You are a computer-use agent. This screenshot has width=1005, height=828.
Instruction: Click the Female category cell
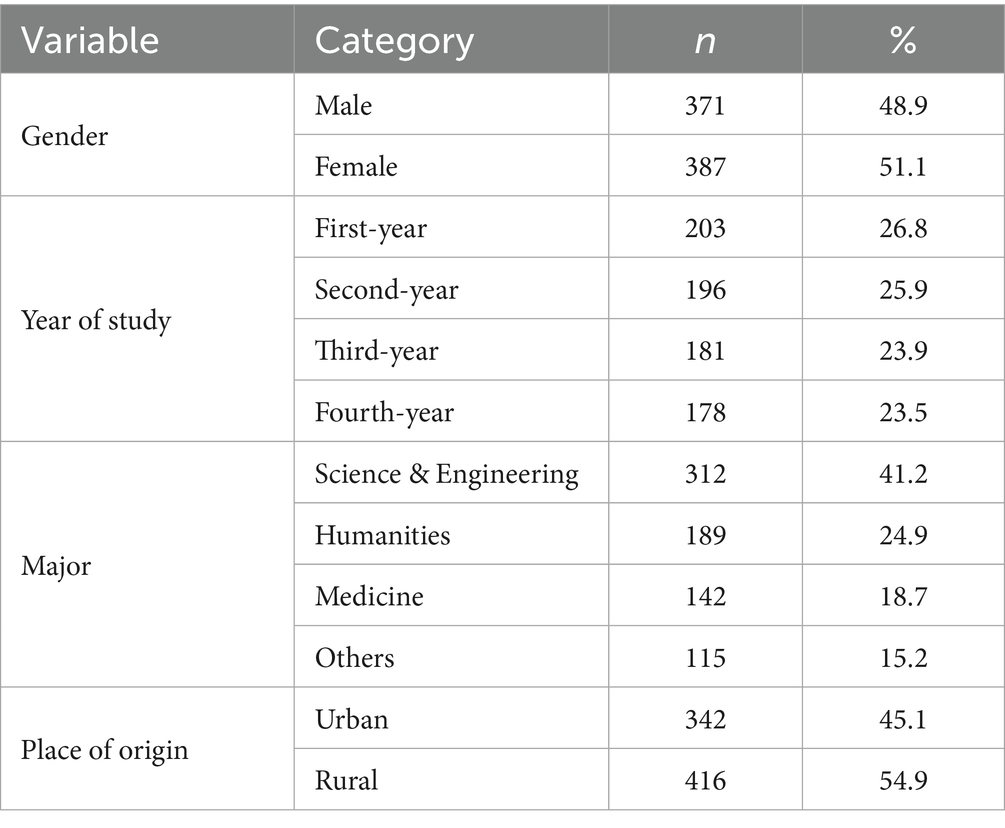click(356, 166)
